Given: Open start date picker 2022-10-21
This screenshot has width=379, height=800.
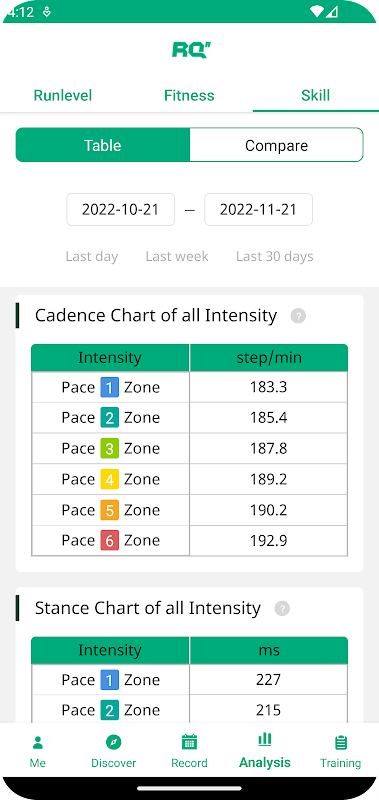Looking at the screenshot, I should click(120, 209).
